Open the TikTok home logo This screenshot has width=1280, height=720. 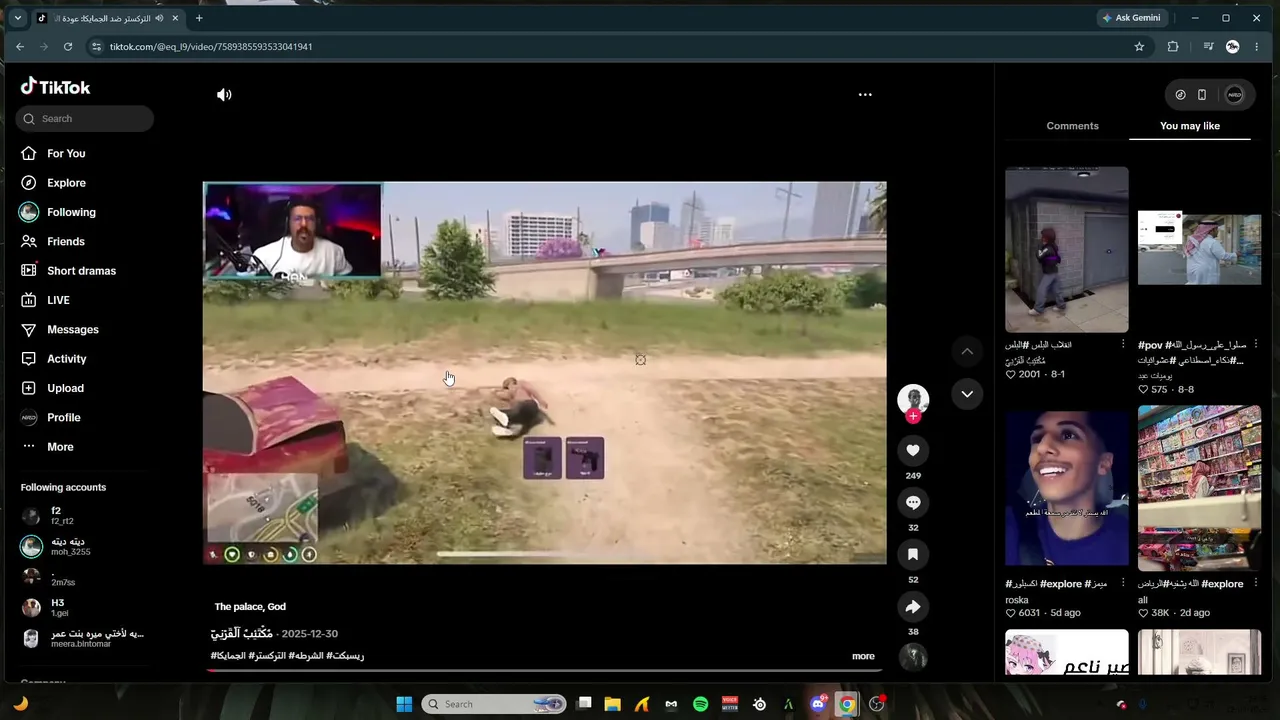(x=56, y=87)
